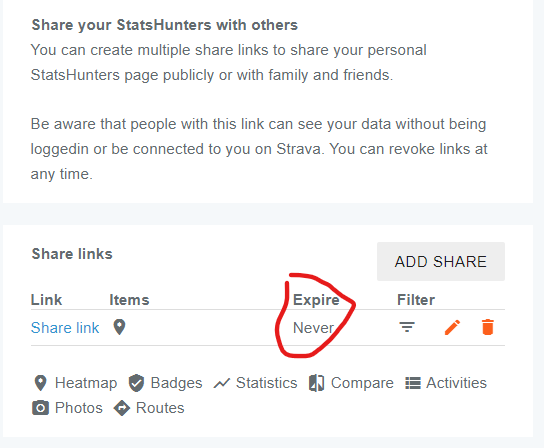Click the Routes direction icon
Viewport: 544px width, 448px height.
tap(122, 408)
